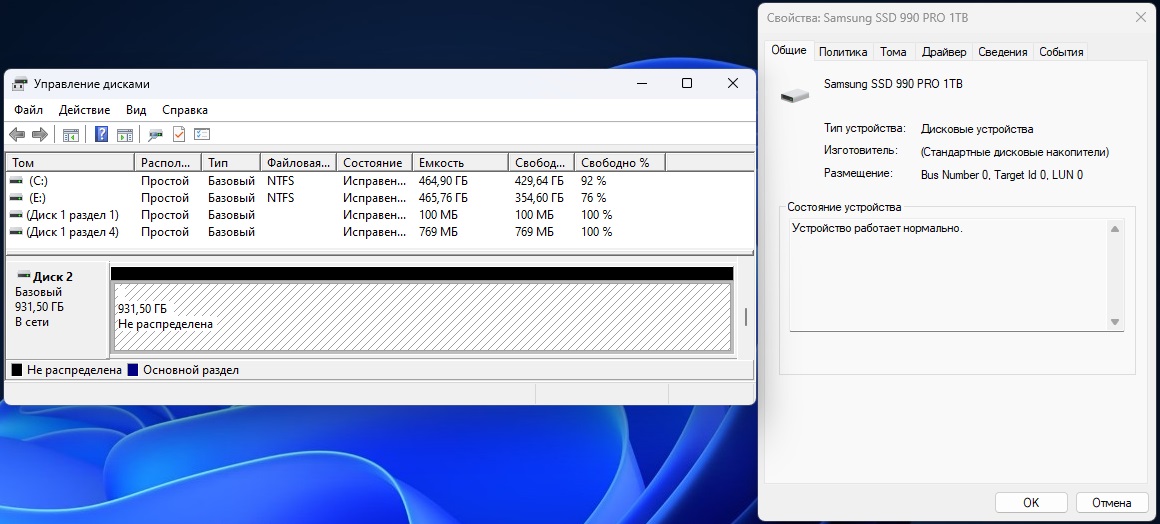Screen dimensions: 1160x524
Task: Click NTFS cell in the (E:) row
Action: tap(280, 198)
